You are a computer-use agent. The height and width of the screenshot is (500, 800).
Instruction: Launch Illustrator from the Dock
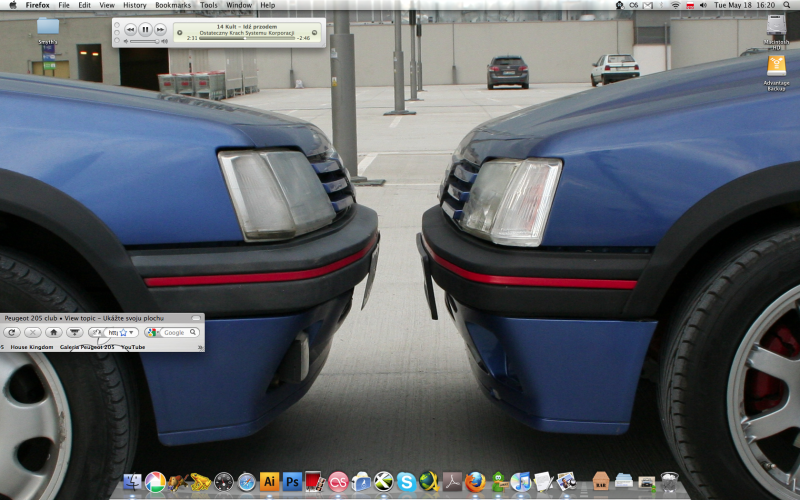269,482
